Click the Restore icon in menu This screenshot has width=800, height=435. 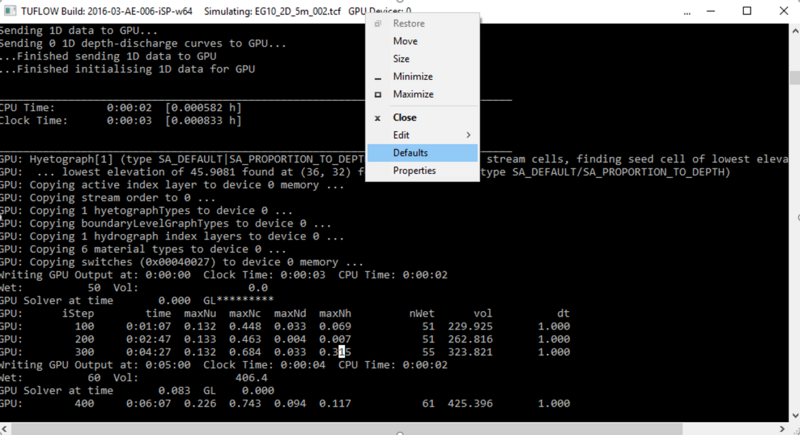pos(378,23)
